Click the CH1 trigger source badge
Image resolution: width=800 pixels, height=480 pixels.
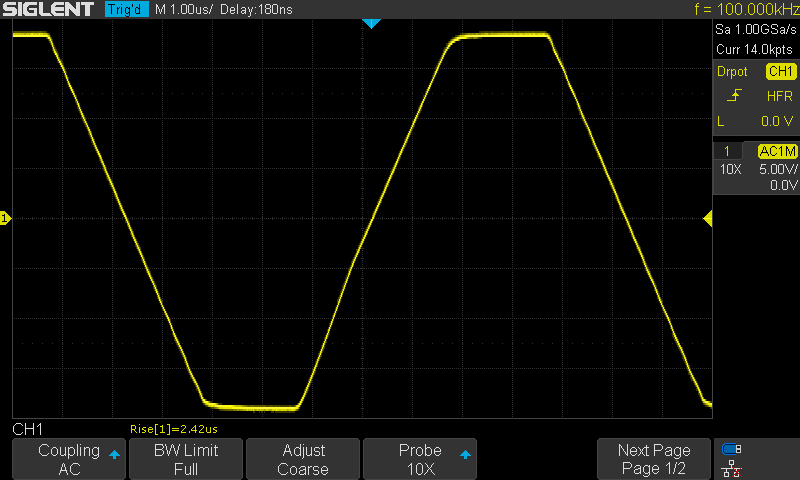(x=781, y=71)
